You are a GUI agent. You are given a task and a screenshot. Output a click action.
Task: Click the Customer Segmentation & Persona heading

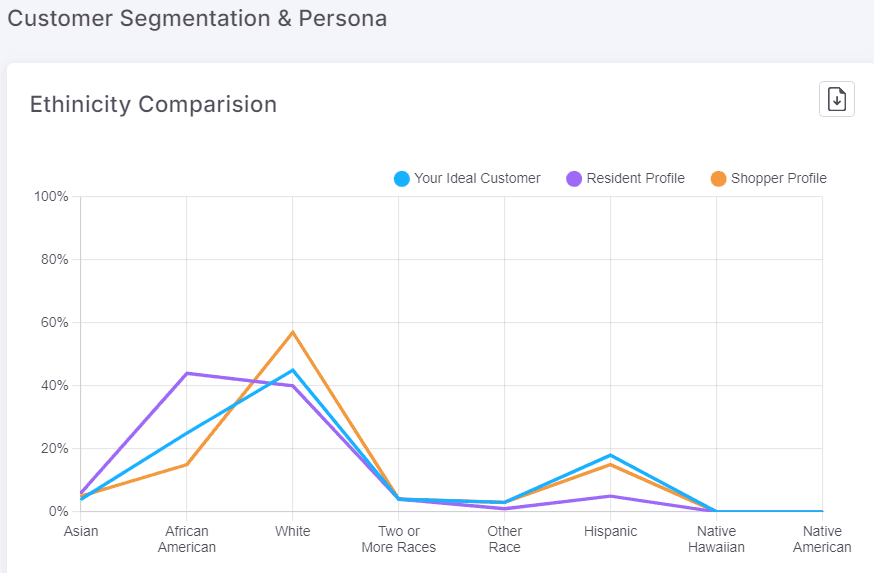197,18
